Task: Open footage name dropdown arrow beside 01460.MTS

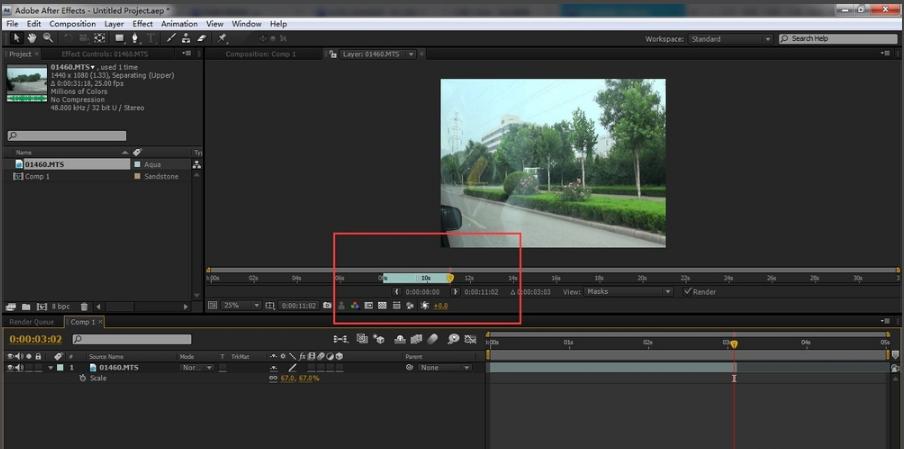Action: tap(92, 67)
